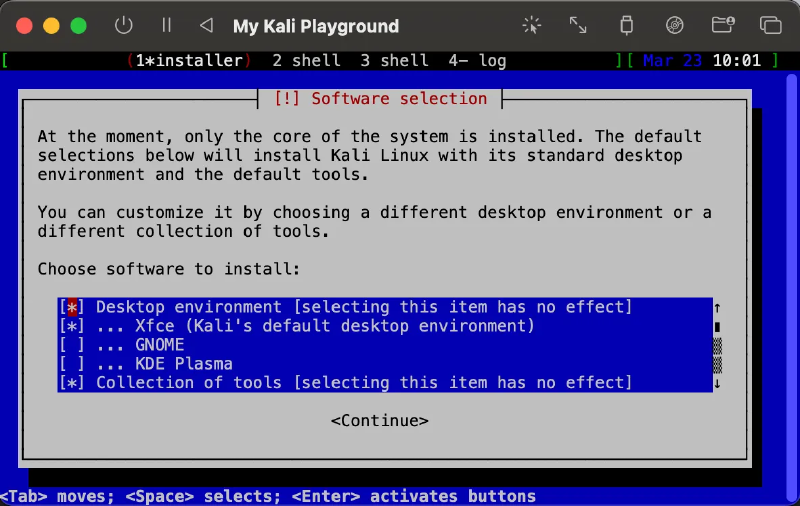Click the resize display arrows icon
This screenshot has height=506, width=800.
click(x=578, y=26)
